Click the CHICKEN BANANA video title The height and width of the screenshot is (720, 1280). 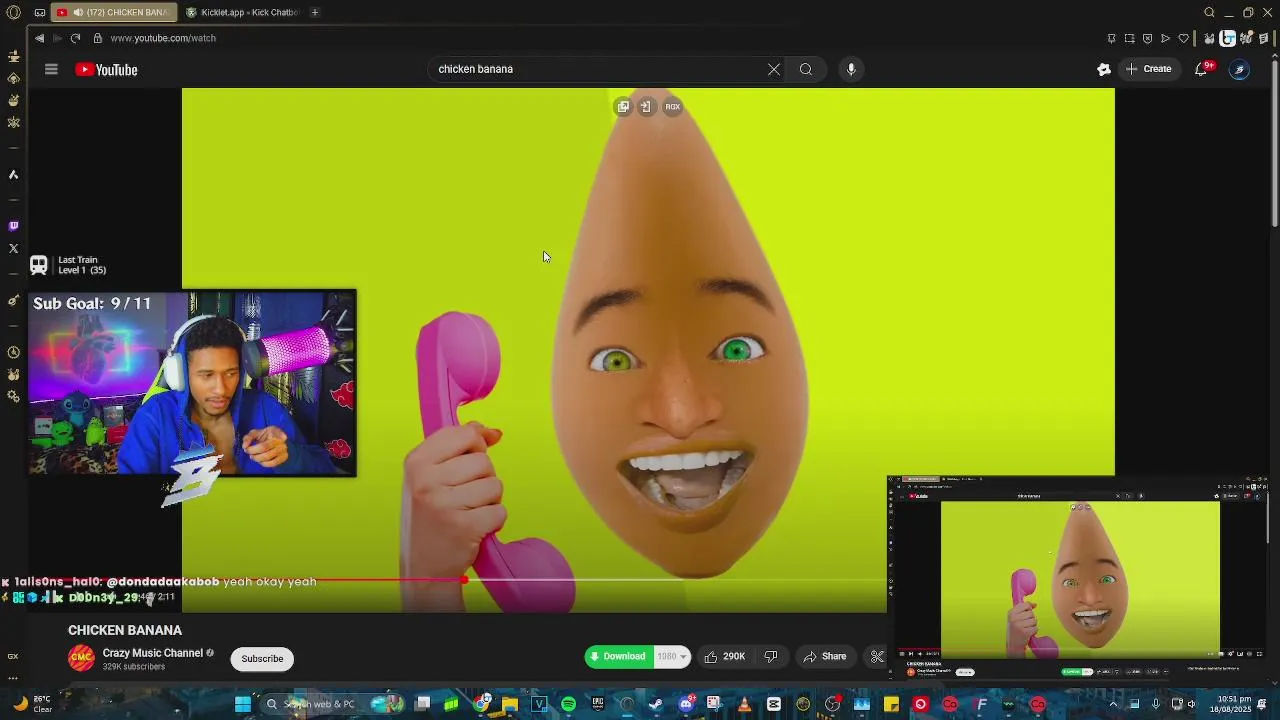[125, 630]
